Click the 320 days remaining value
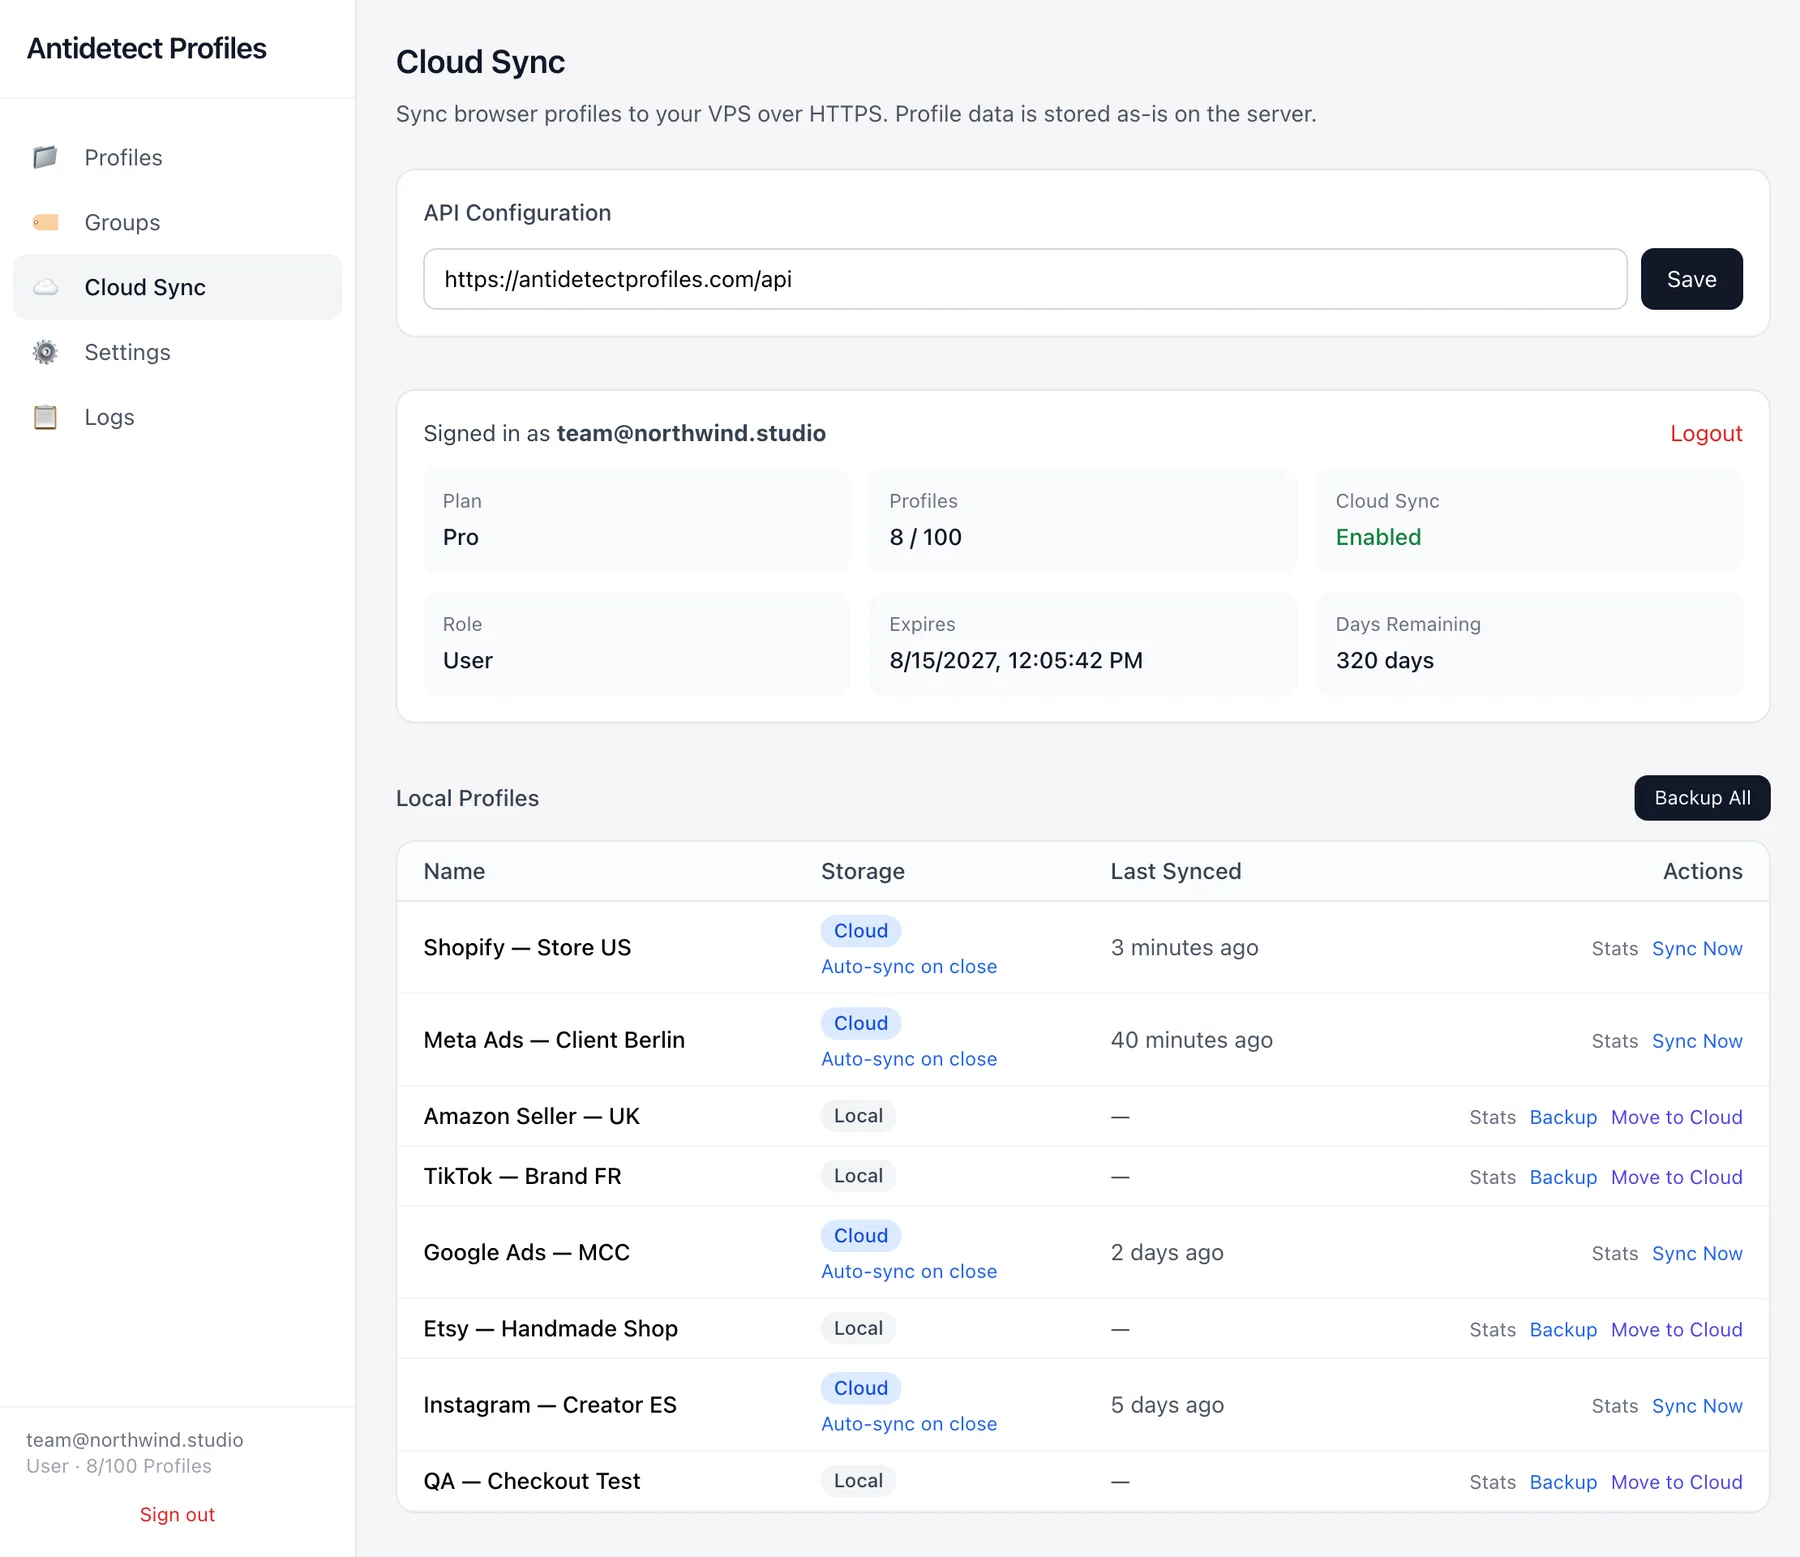Screen dimensions: 1800x1557 (1384, 660)
